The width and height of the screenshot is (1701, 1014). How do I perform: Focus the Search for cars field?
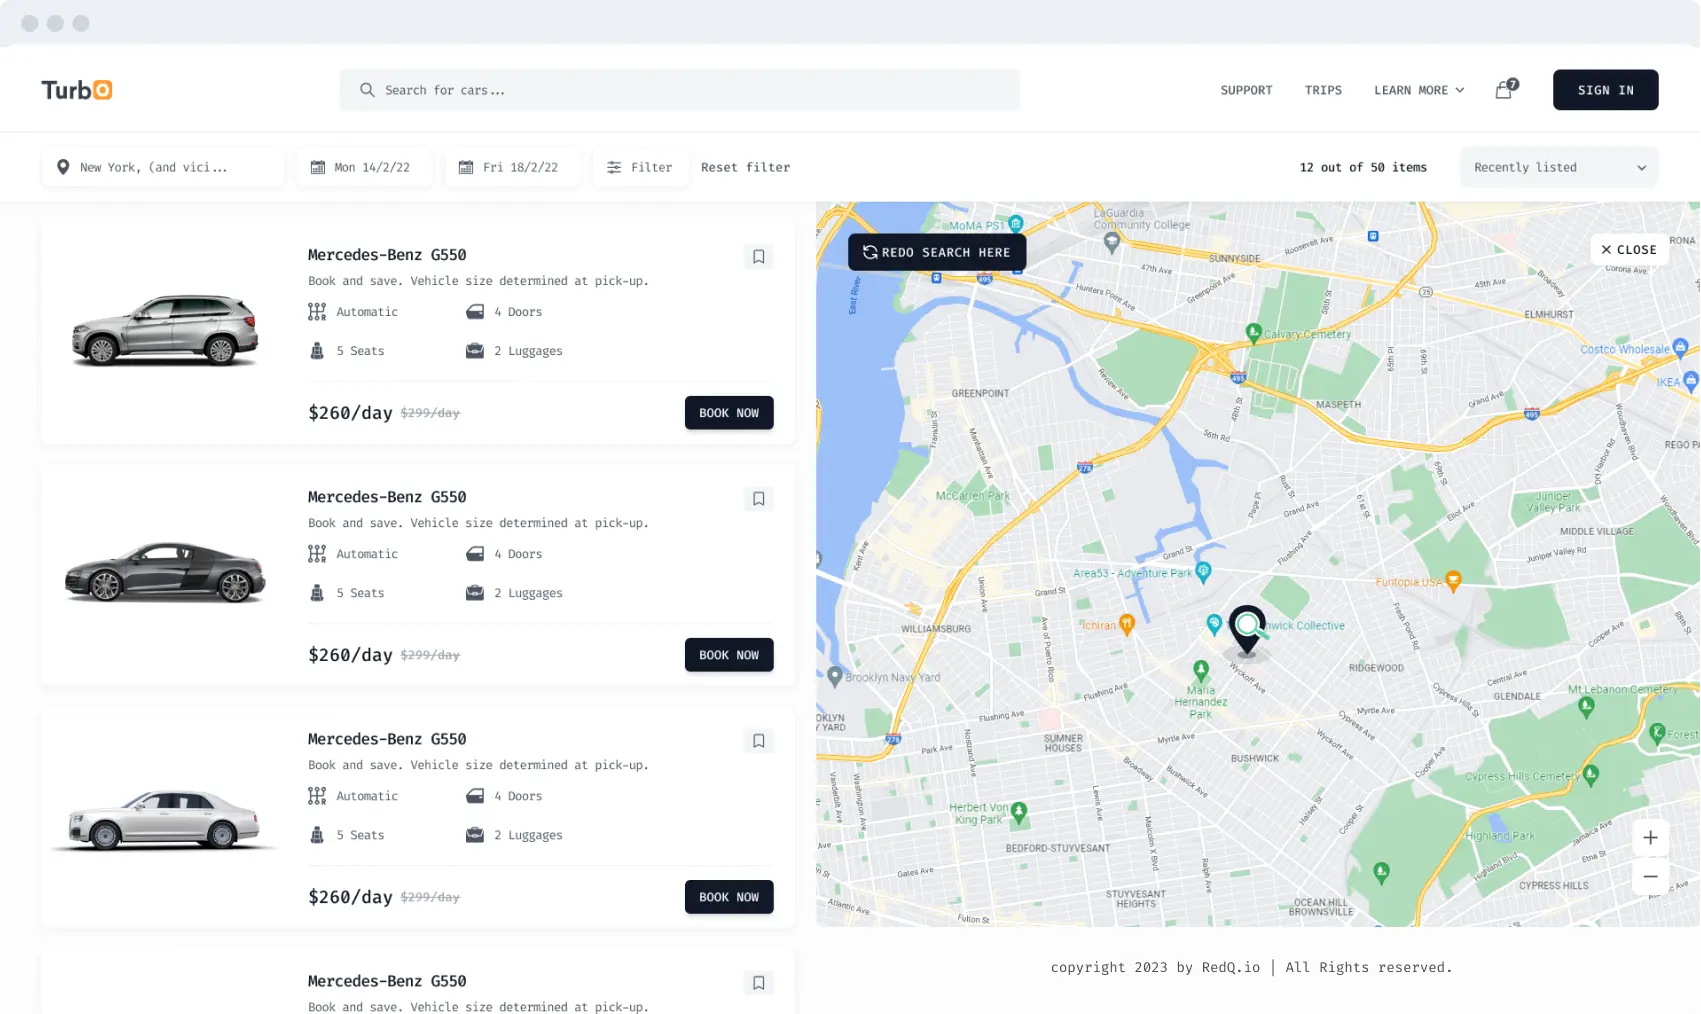[x=680, y=90]
